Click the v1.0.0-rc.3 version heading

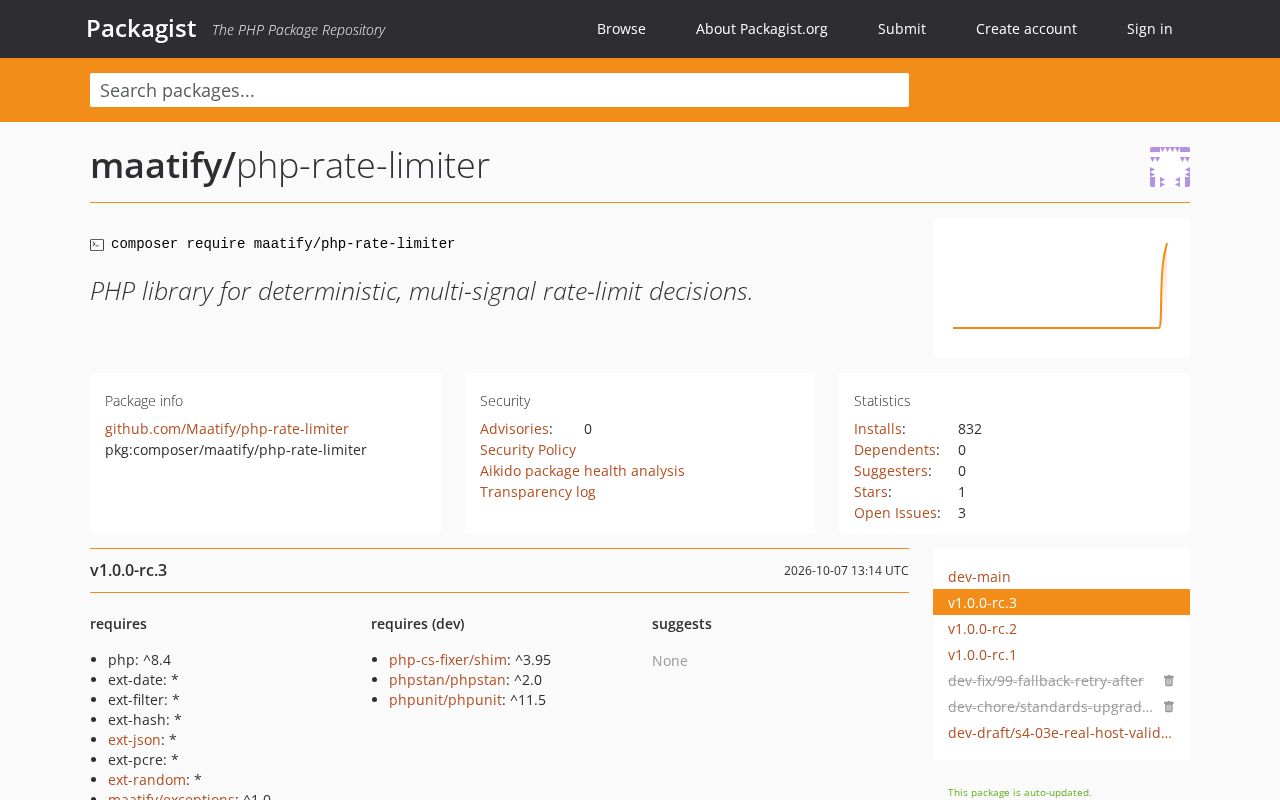click(x=128, y=570)
